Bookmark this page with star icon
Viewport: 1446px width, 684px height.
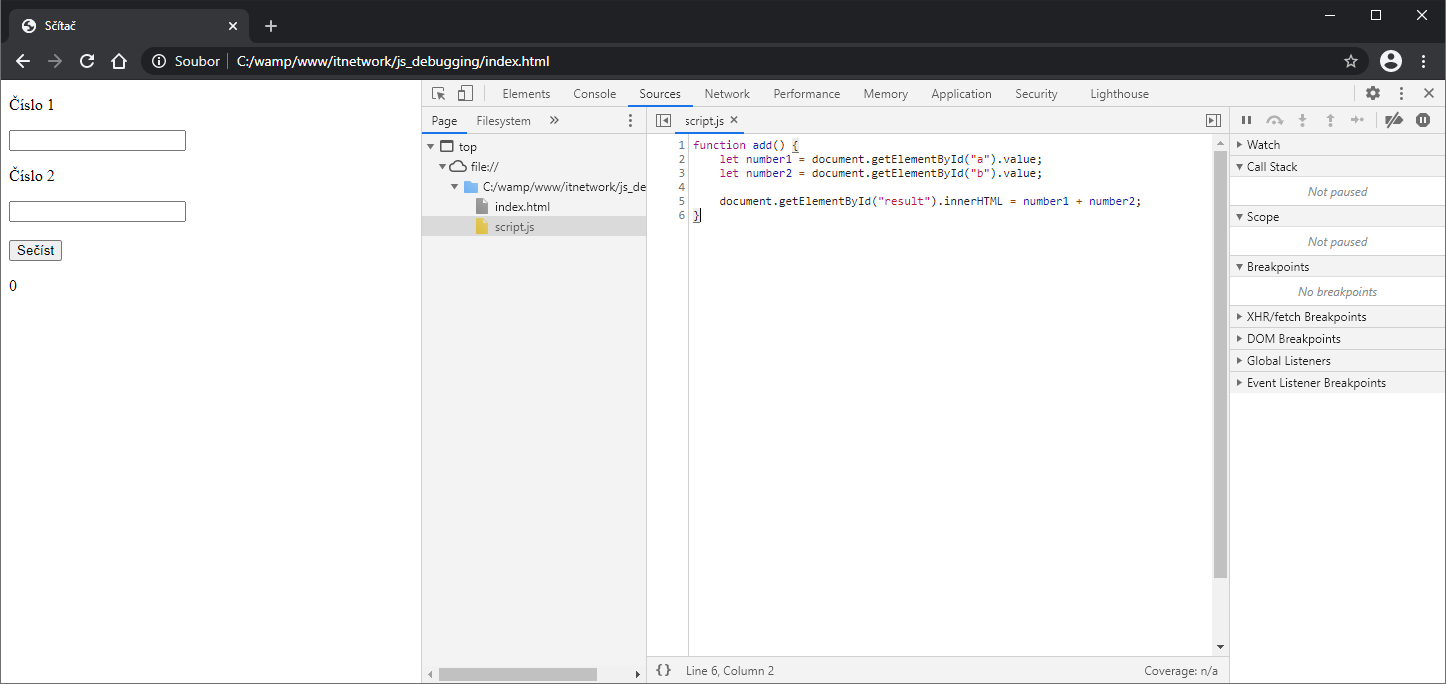1351,61
